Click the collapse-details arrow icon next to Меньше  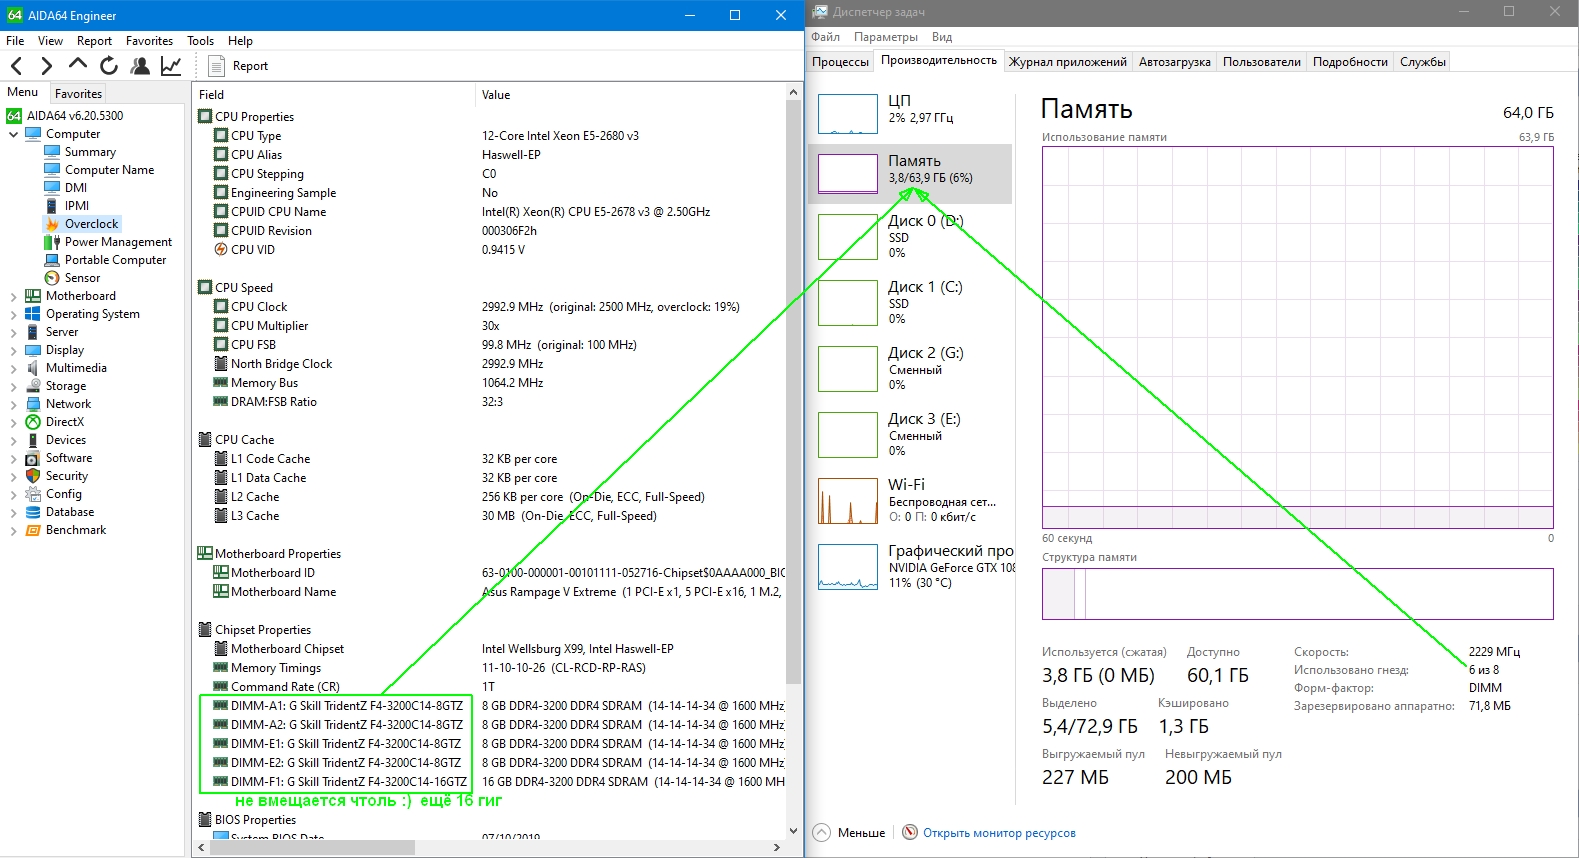click(822, 832)
